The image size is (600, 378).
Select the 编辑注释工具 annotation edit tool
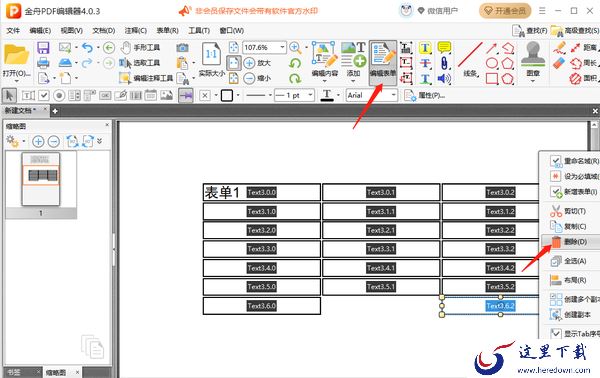point(146,78)
